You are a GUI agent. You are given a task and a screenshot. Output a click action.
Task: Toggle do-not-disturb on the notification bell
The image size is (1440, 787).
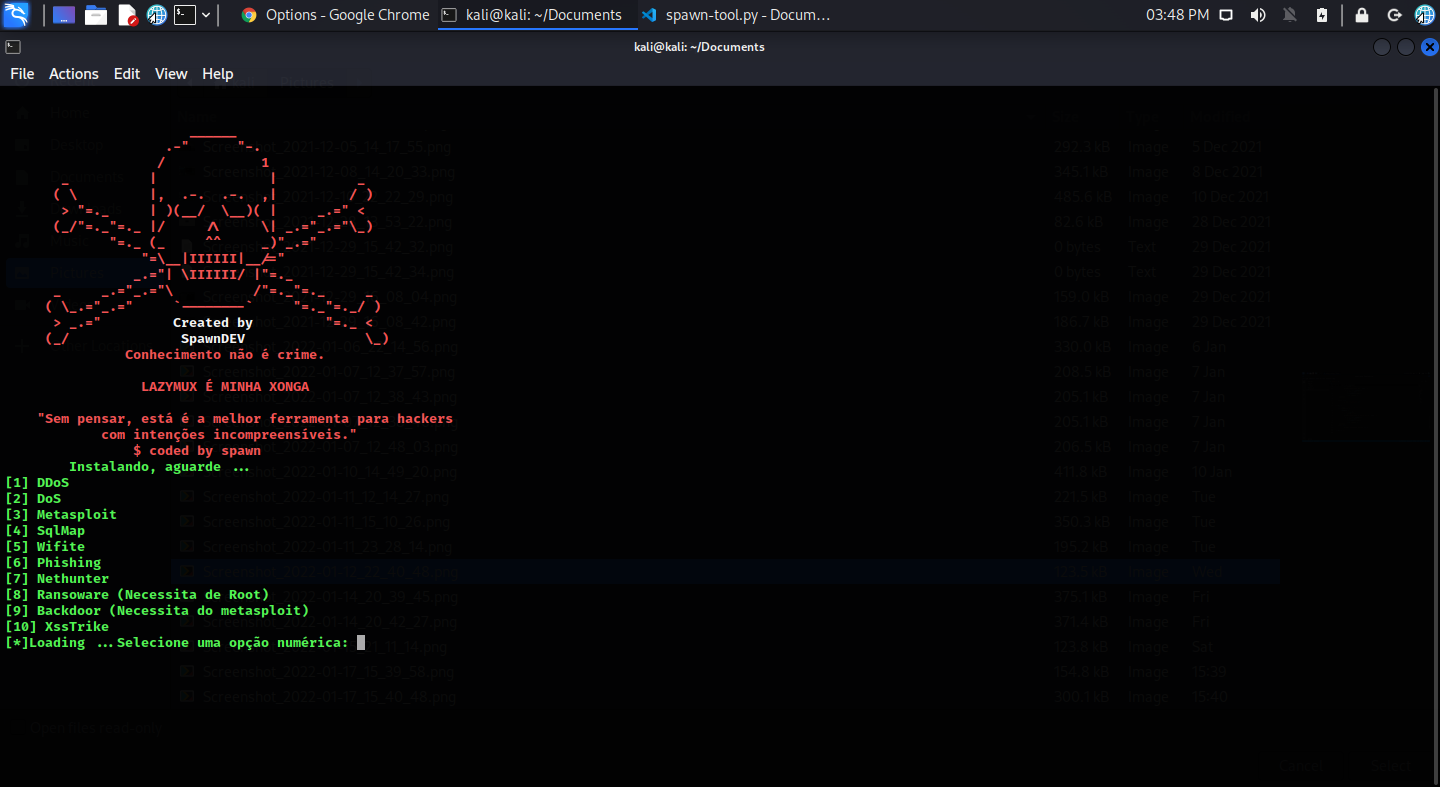click(x=1289, y=14)
